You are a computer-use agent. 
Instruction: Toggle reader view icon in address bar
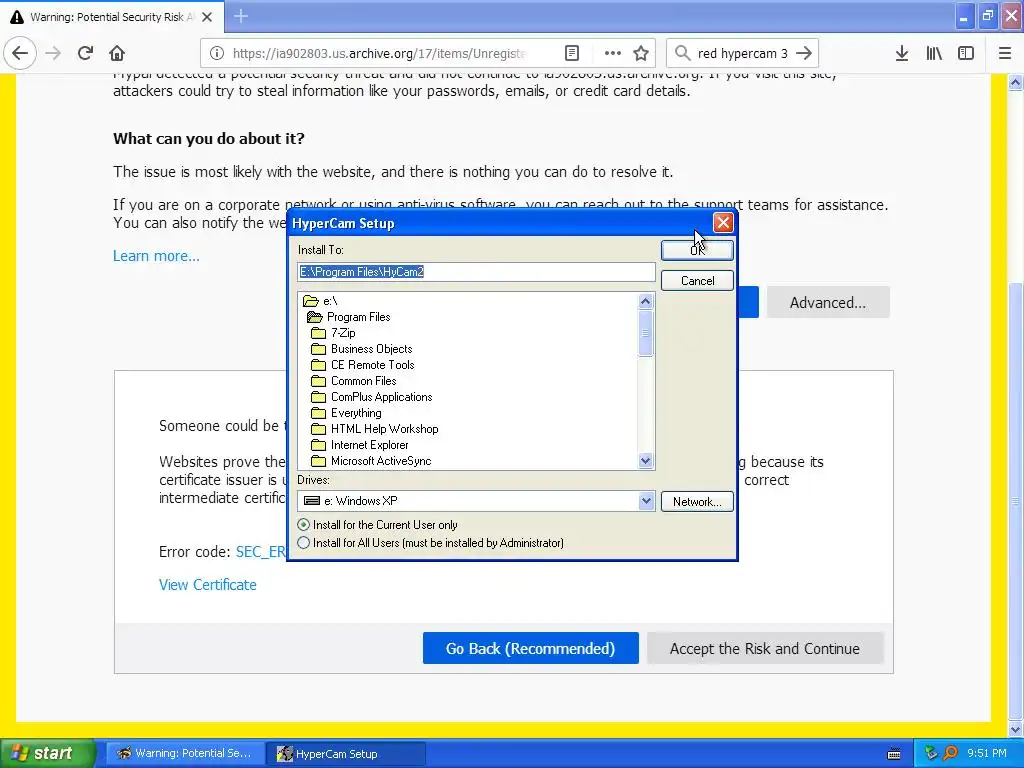(571, 54)
